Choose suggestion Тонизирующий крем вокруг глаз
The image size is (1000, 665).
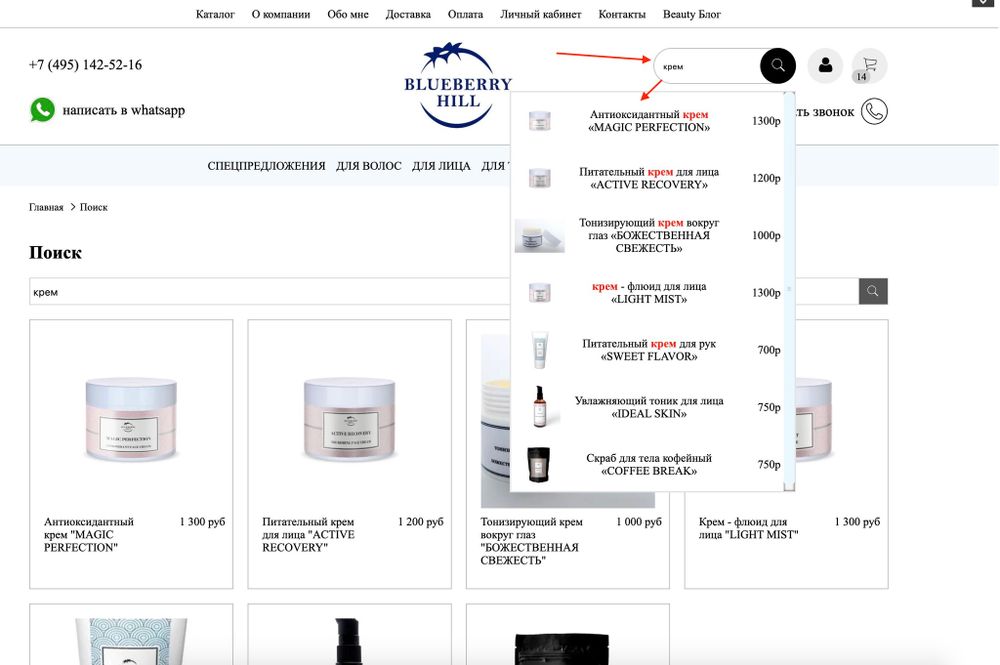click(x=649, y=235)
